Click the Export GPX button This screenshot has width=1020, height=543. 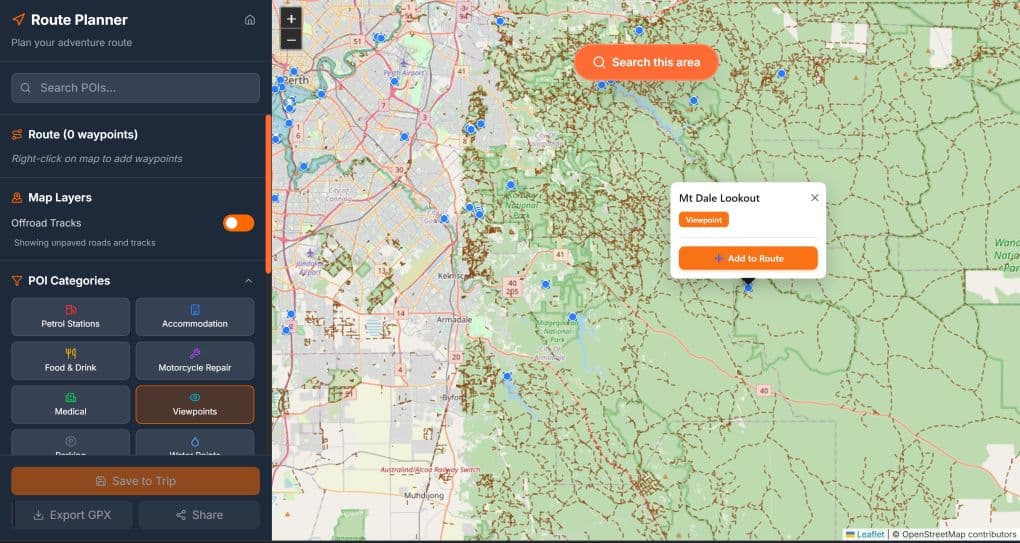click(72, 515)
